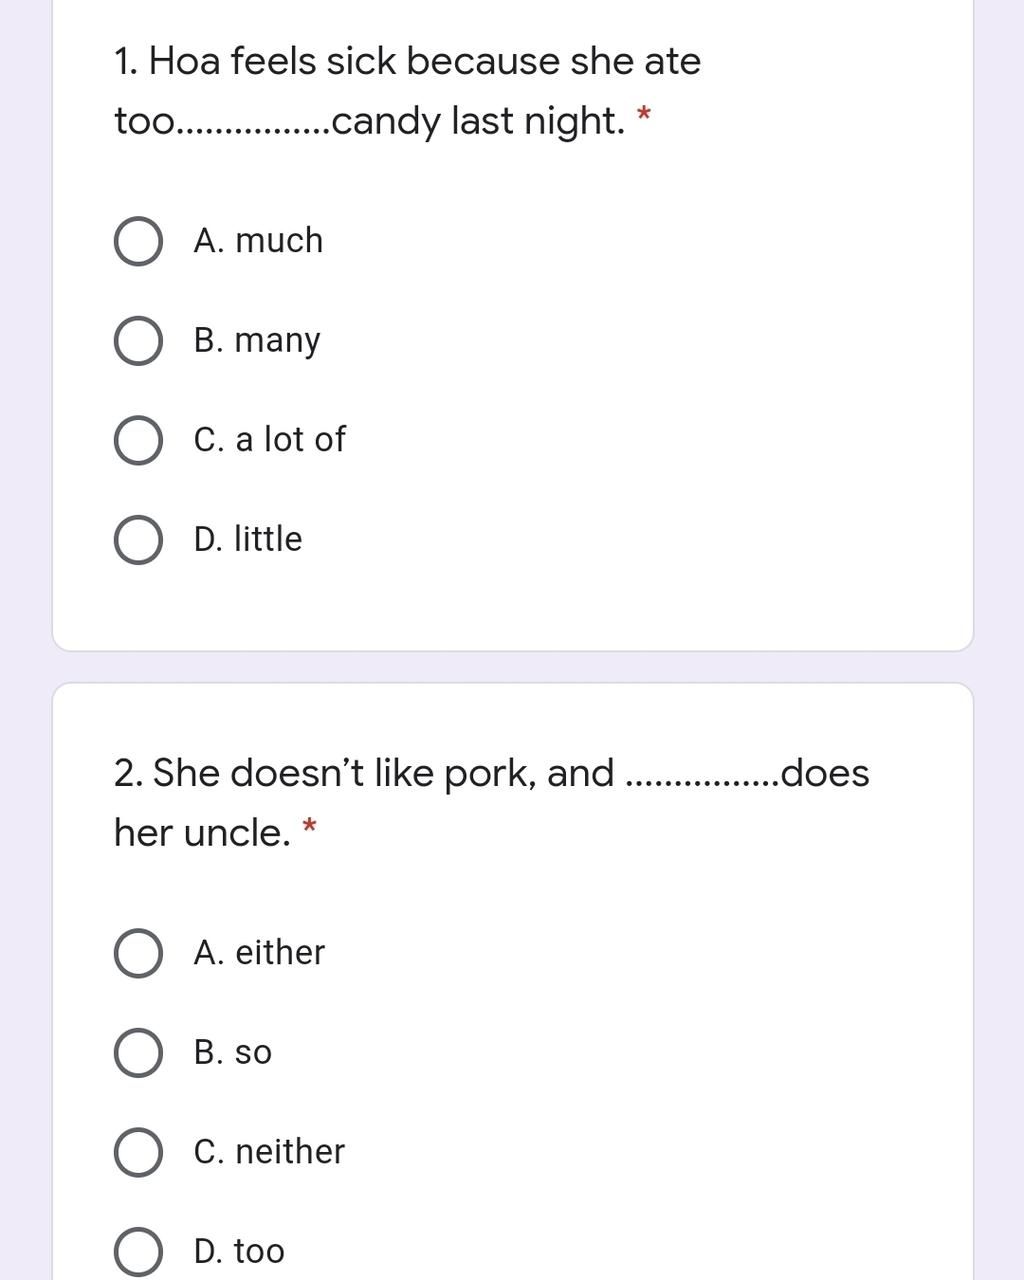1024x1280 pixels.
Task: Select radio button for A. either
Action: (x=138, y=953)
